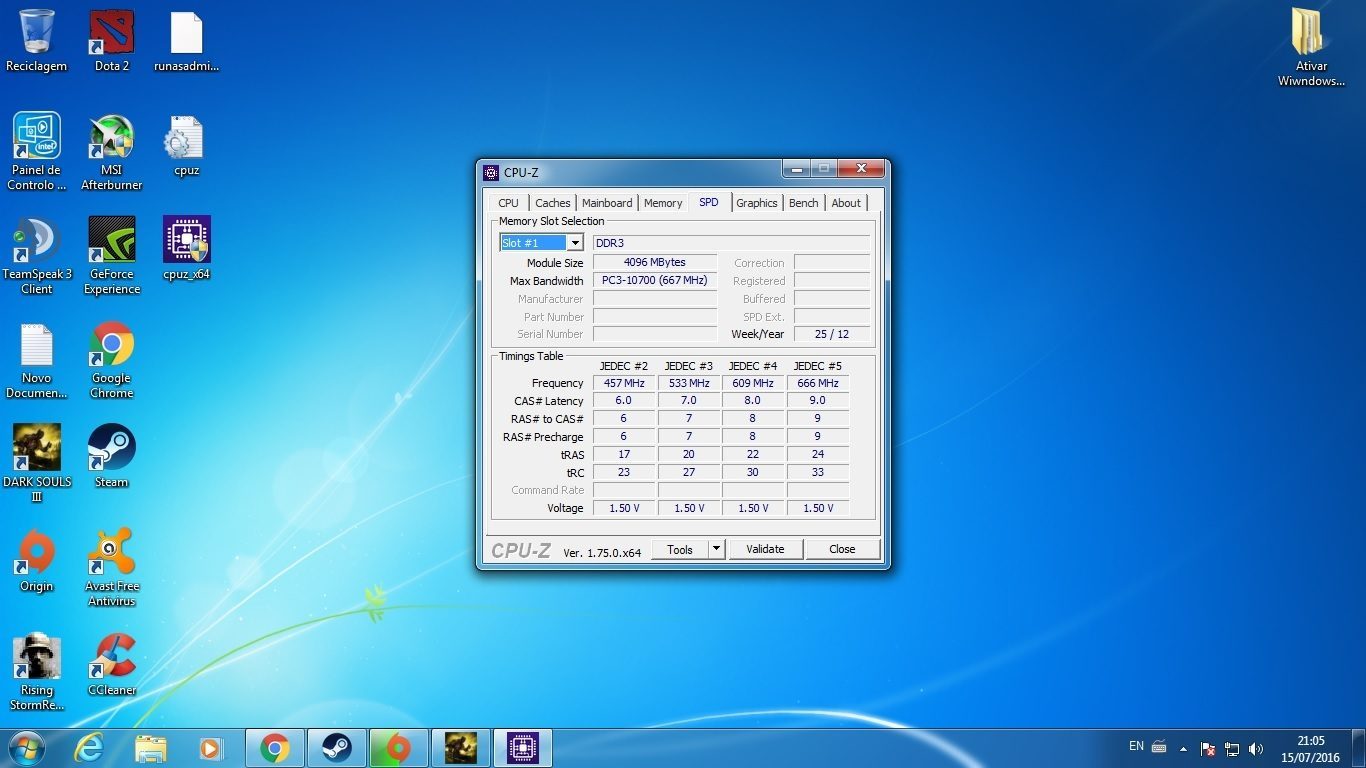
Task: Click the 666 MHz frequency cell
Action: point(818,383)
